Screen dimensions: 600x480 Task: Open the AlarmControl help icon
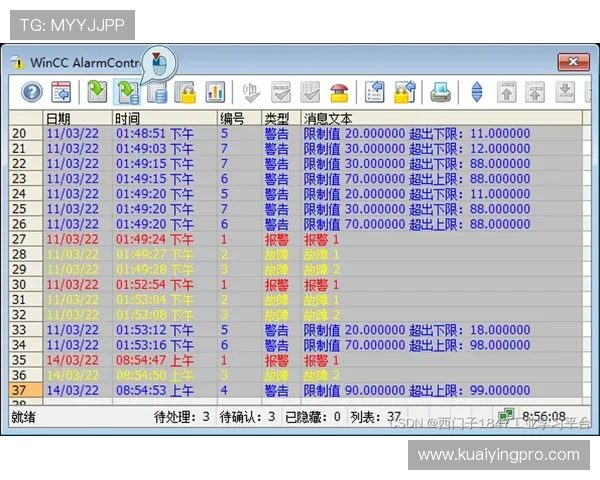[32, 92]
